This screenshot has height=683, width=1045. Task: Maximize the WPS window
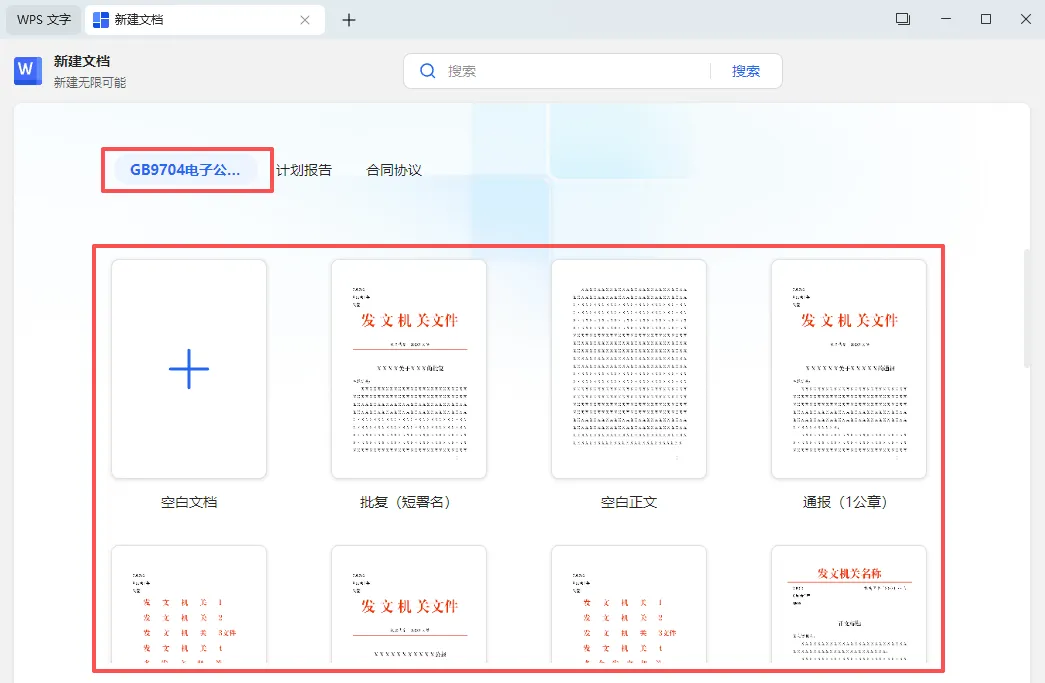[x=986, y=19]
